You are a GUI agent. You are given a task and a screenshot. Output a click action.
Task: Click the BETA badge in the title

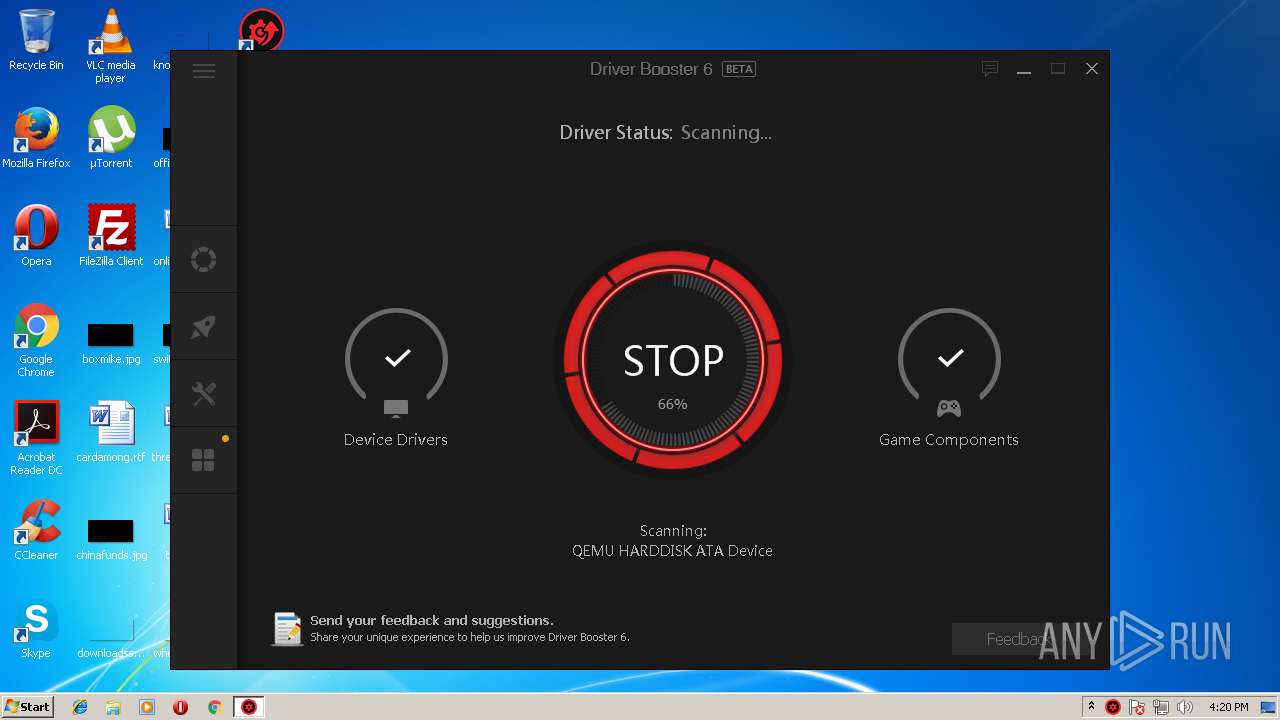click(739, 69)
